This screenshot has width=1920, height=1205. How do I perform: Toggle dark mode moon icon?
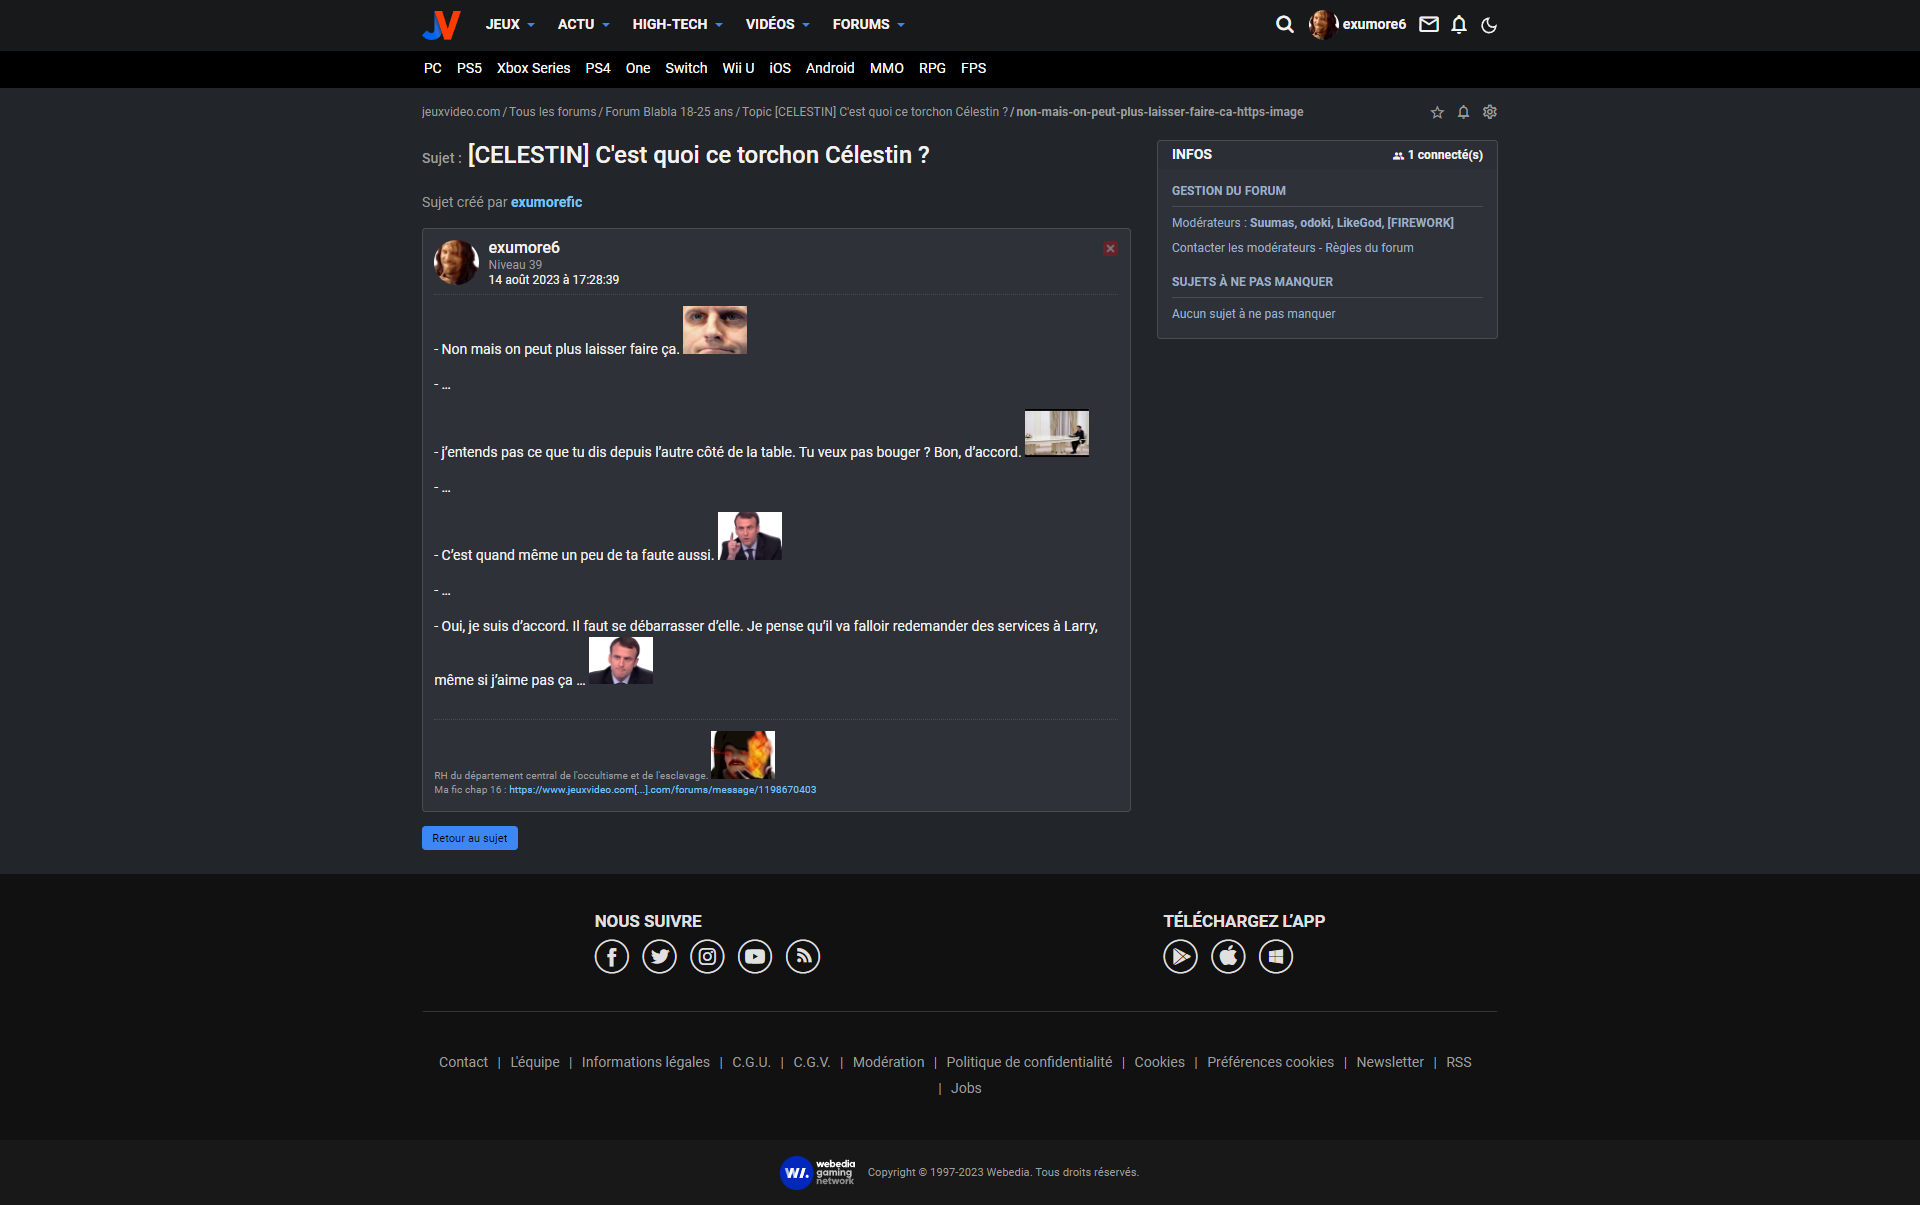pos(1489,25)
